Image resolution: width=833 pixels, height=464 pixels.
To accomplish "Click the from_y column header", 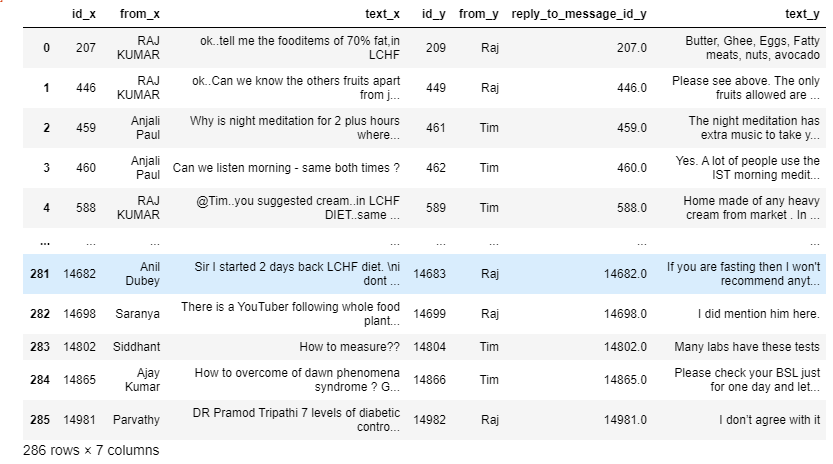I will click(479, 14).
